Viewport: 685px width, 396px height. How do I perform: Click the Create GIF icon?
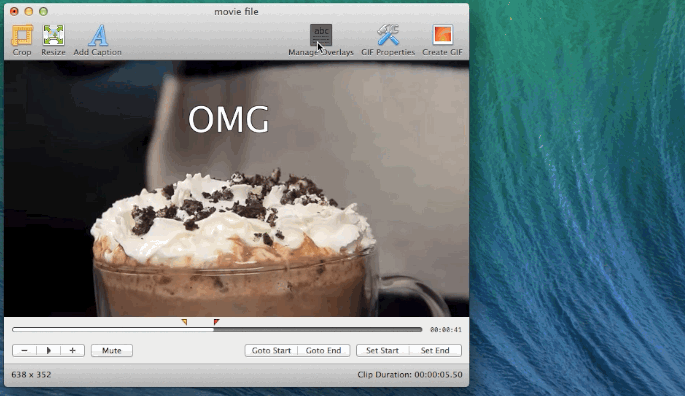(443, 35)
